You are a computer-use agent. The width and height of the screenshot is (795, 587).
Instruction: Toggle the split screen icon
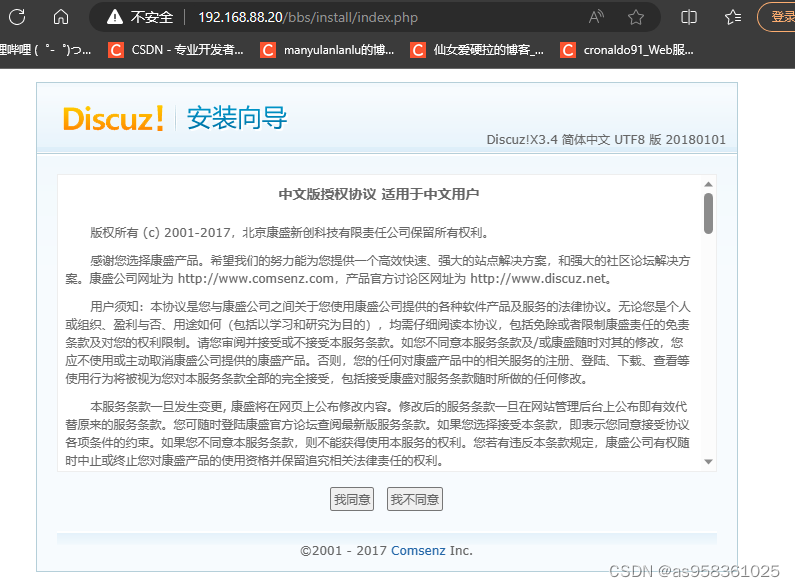pyautogui.click(x=689, y=17)
